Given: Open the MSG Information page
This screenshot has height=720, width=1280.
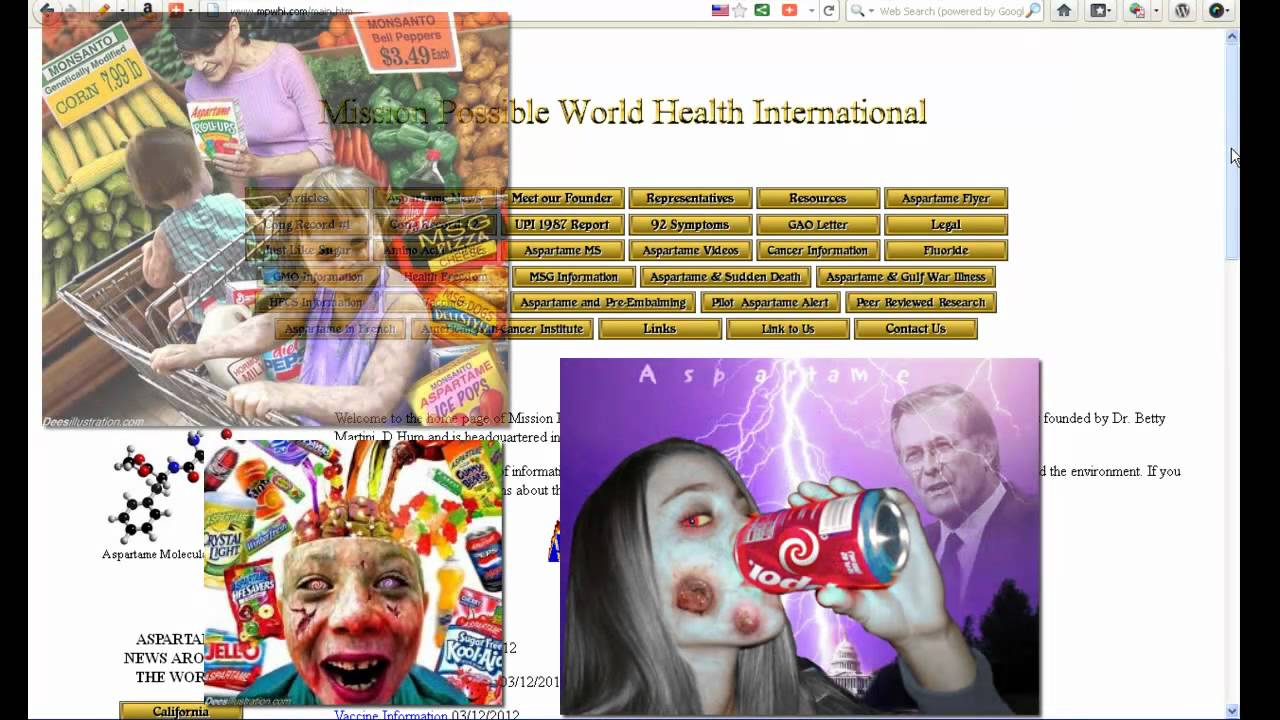Looking at the screenshot, I should pyautogui.click(x=573, y=276).
